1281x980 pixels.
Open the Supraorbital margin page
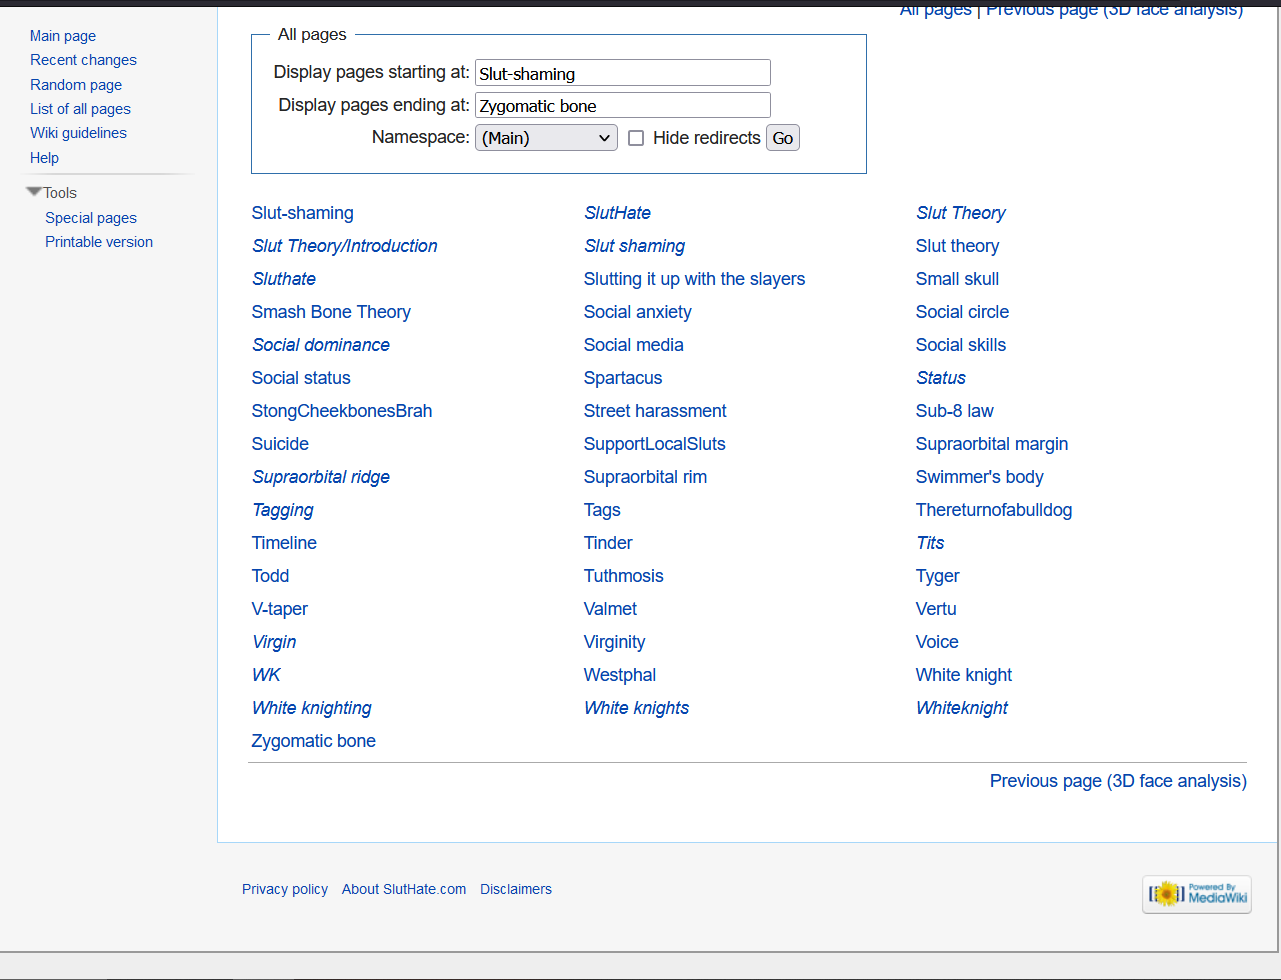point(992,444)
